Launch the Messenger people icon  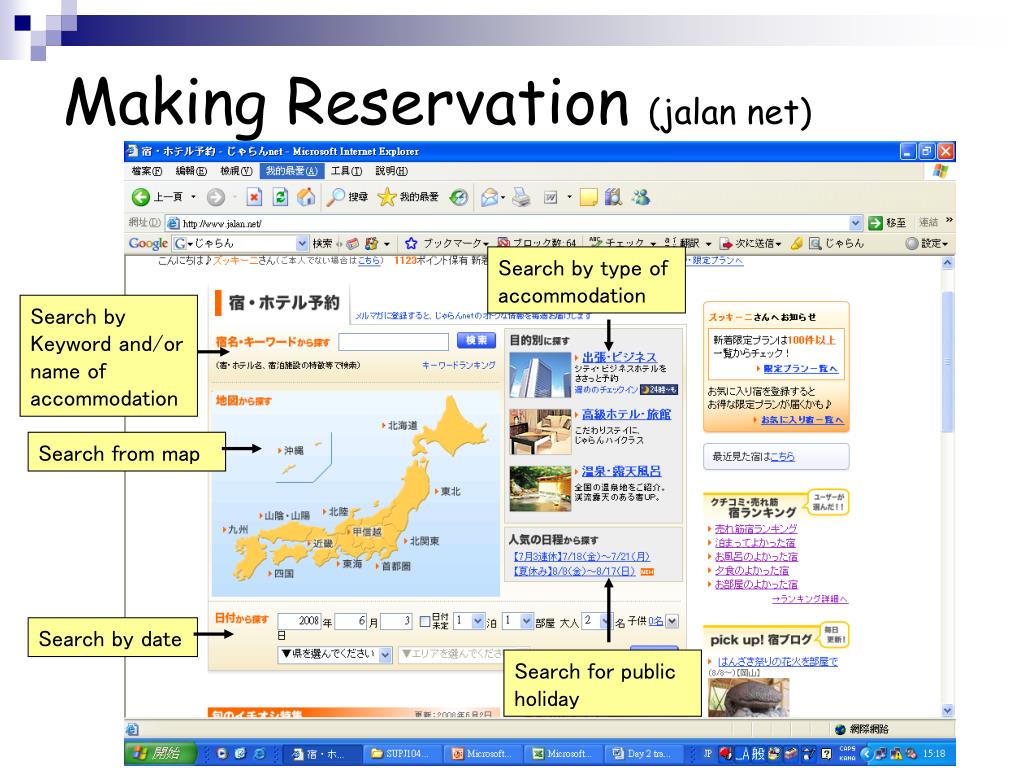(641, 197)
